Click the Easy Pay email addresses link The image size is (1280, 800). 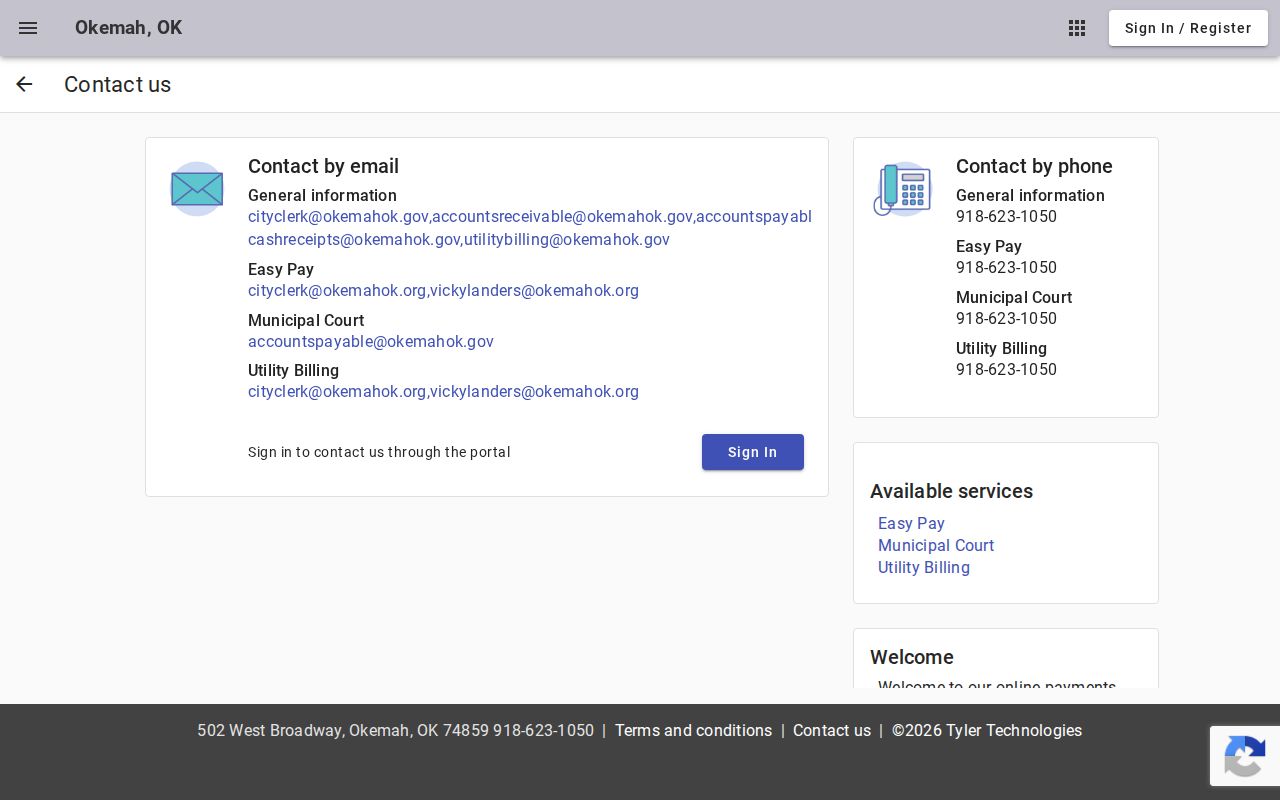(x=443, y=290)
